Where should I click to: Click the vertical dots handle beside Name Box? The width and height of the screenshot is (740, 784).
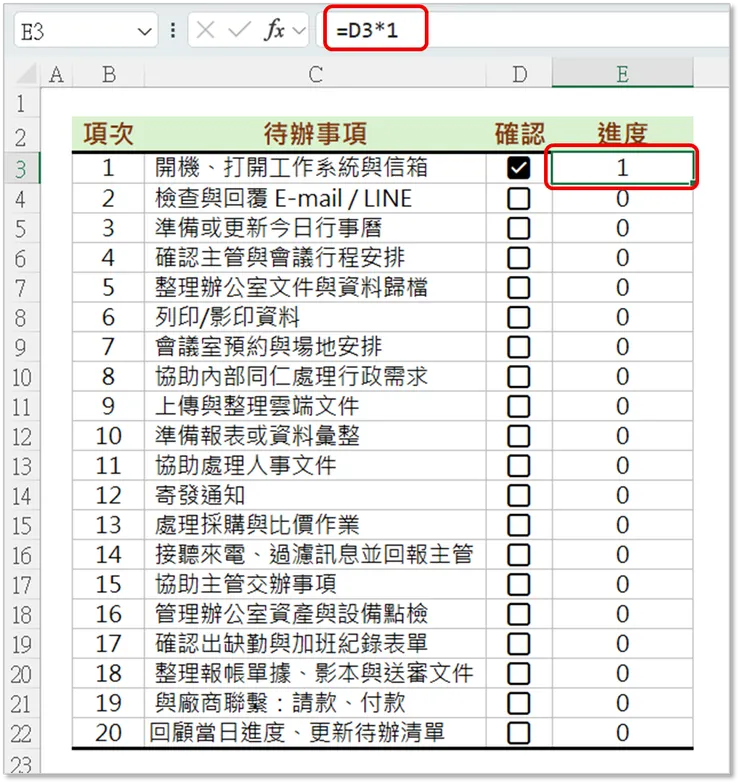pos(172,31)
